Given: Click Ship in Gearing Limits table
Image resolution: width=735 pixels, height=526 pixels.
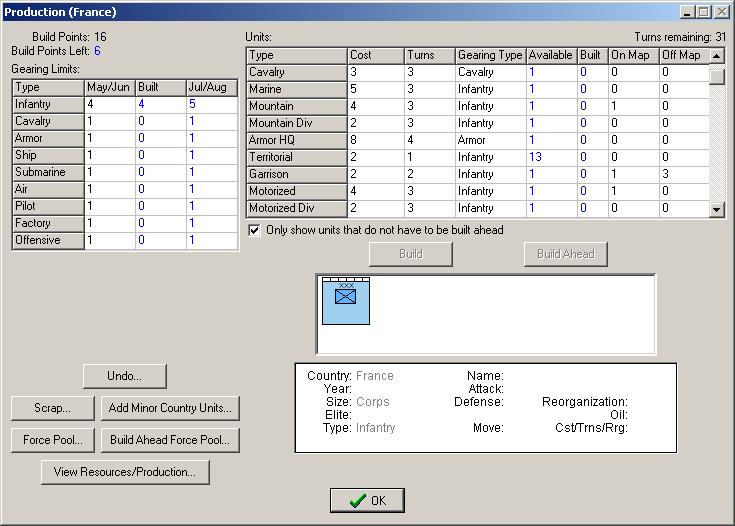Looking at the screenshot, I should click(x=48, y=155).
